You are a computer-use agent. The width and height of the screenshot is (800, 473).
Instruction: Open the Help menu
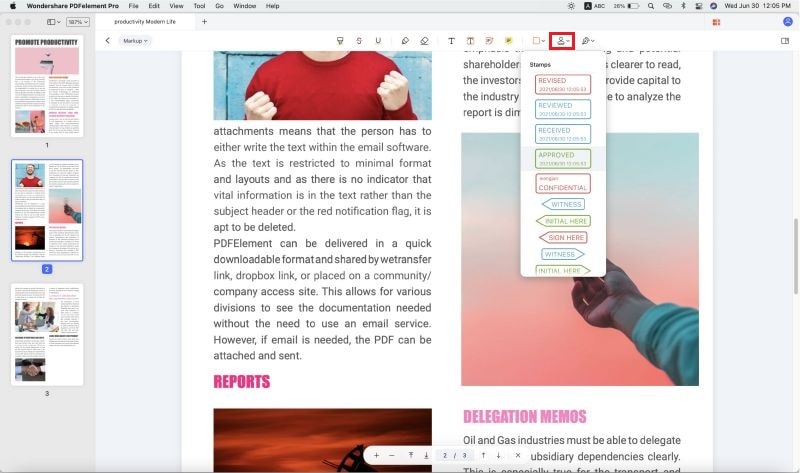pyautogui.click(x=272, y=6)
